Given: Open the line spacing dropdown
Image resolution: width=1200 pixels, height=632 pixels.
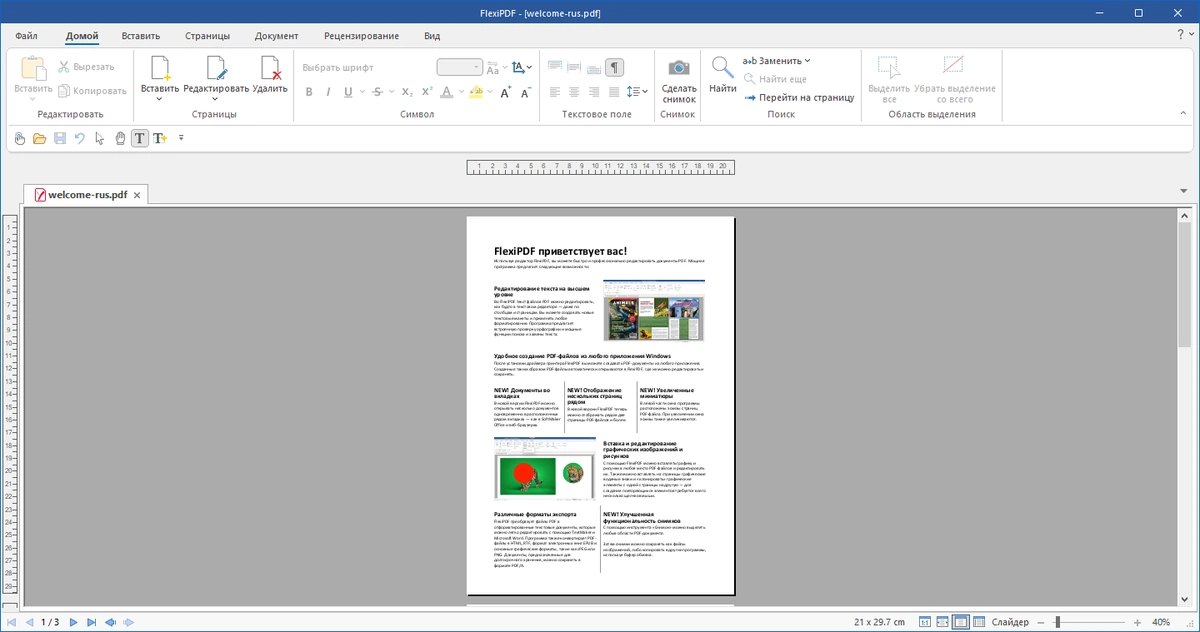Looking at the screenshot, I should tap(636, 92).
